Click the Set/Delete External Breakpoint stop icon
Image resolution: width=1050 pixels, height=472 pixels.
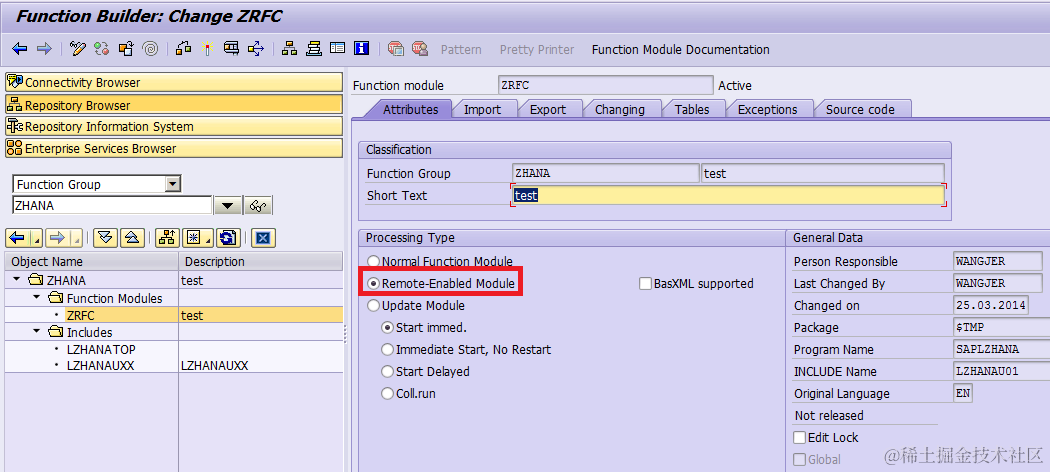420,49
